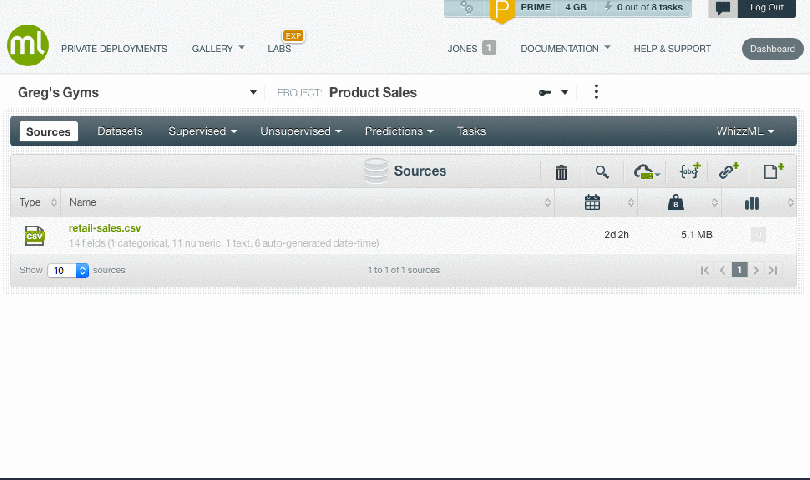810x480 pixels.
Task: Open the retail-sales.csv source link
Action: (105, 228)
